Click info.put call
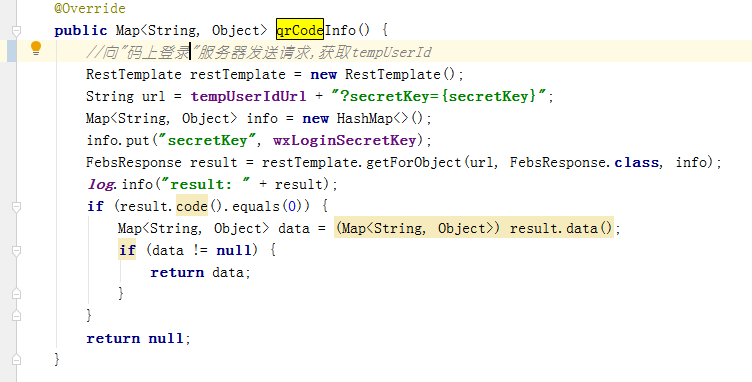Viewport: 752px width, 382px height. pyautogui.click(x=118, y=140)
